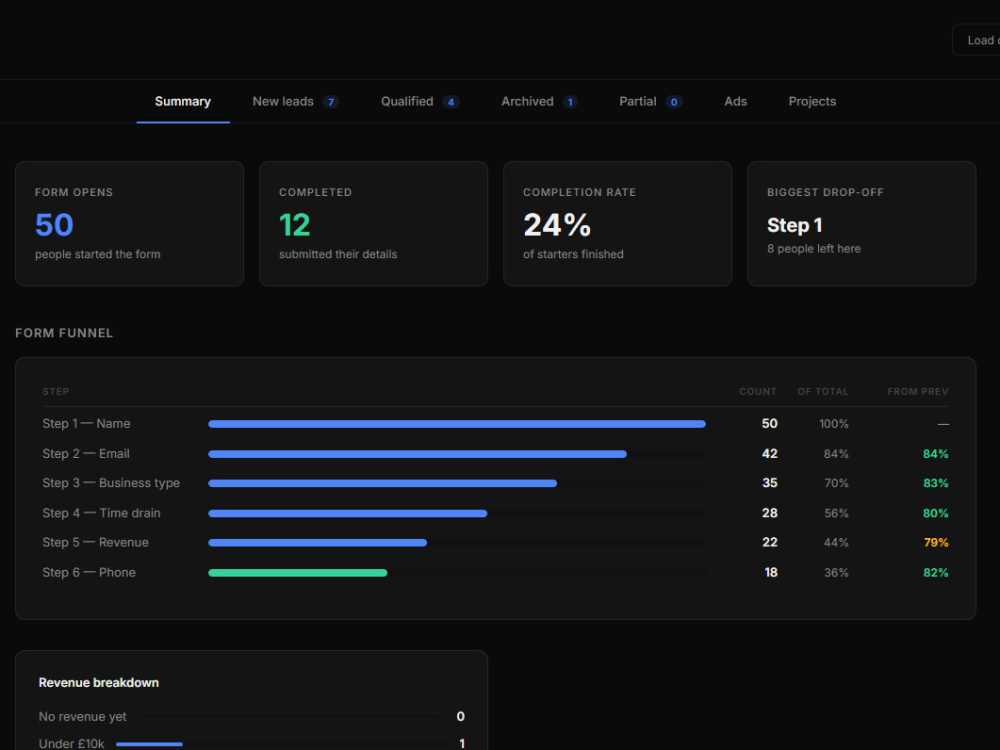Click the green 83% from-prev value
This screenshot has height=750, width=1000.
(936, 483)
